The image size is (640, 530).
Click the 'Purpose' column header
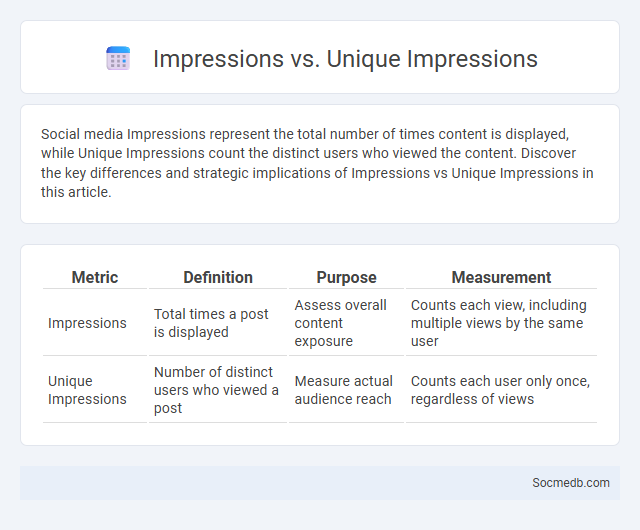tap(346, 278)
